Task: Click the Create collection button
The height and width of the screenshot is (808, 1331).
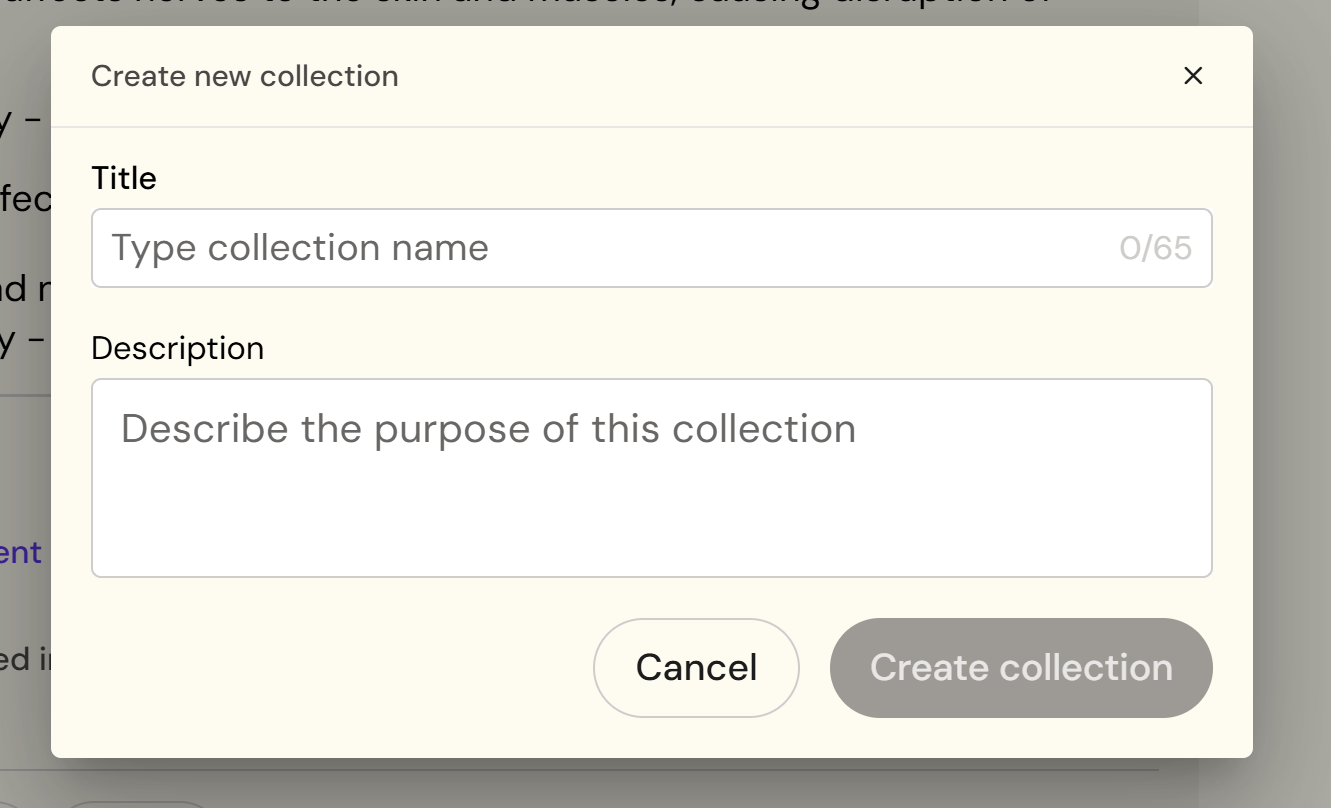Action: [1021, 668]
